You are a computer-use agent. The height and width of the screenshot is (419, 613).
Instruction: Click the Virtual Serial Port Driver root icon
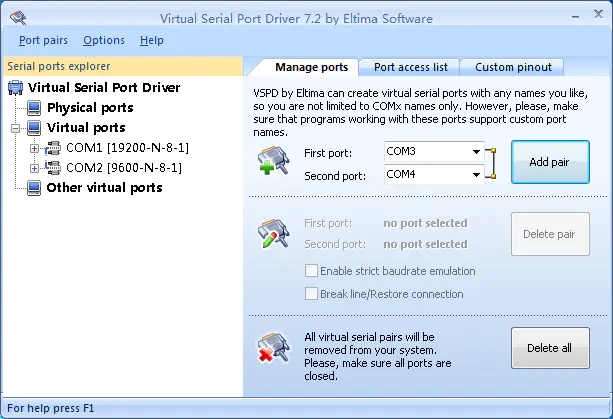[x=16, y=88]
